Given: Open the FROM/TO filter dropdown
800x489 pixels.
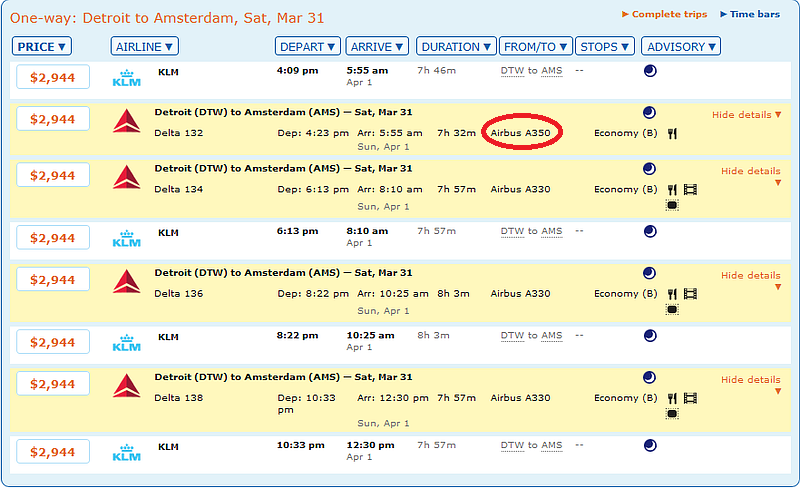Looking at the screenshot, I should pos(536,46).
